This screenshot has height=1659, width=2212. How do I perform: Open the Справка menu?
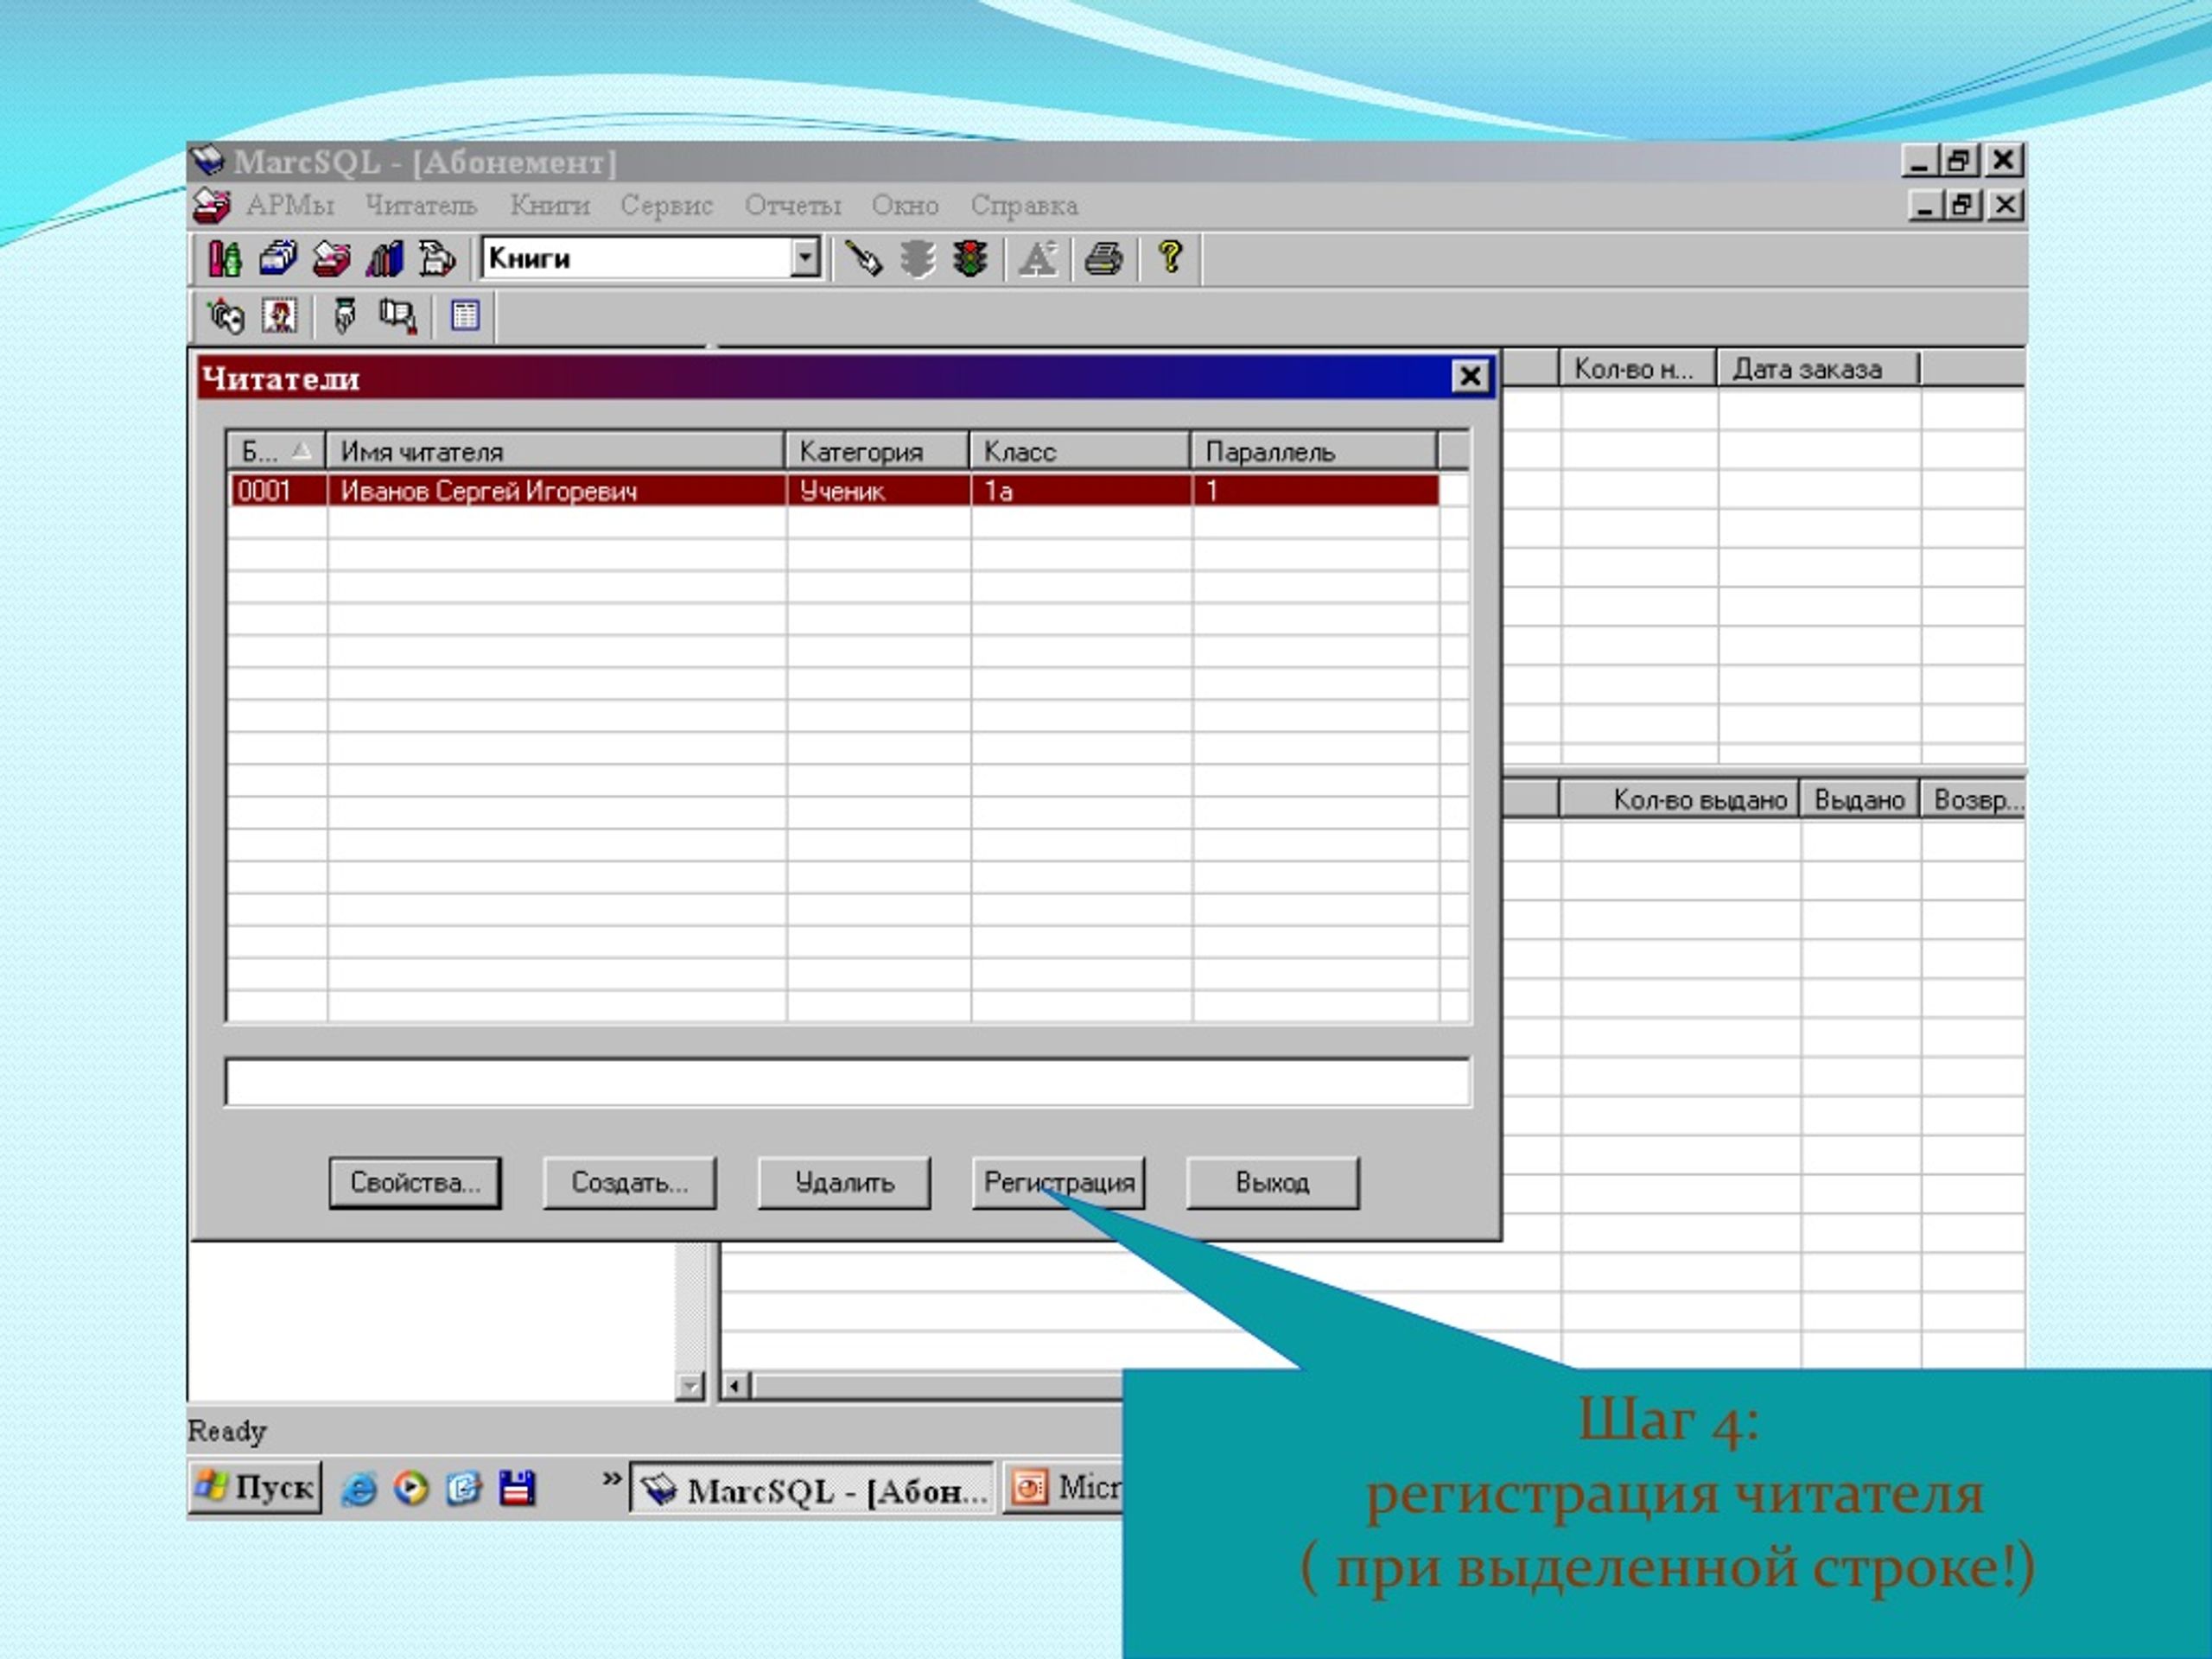1024,206
